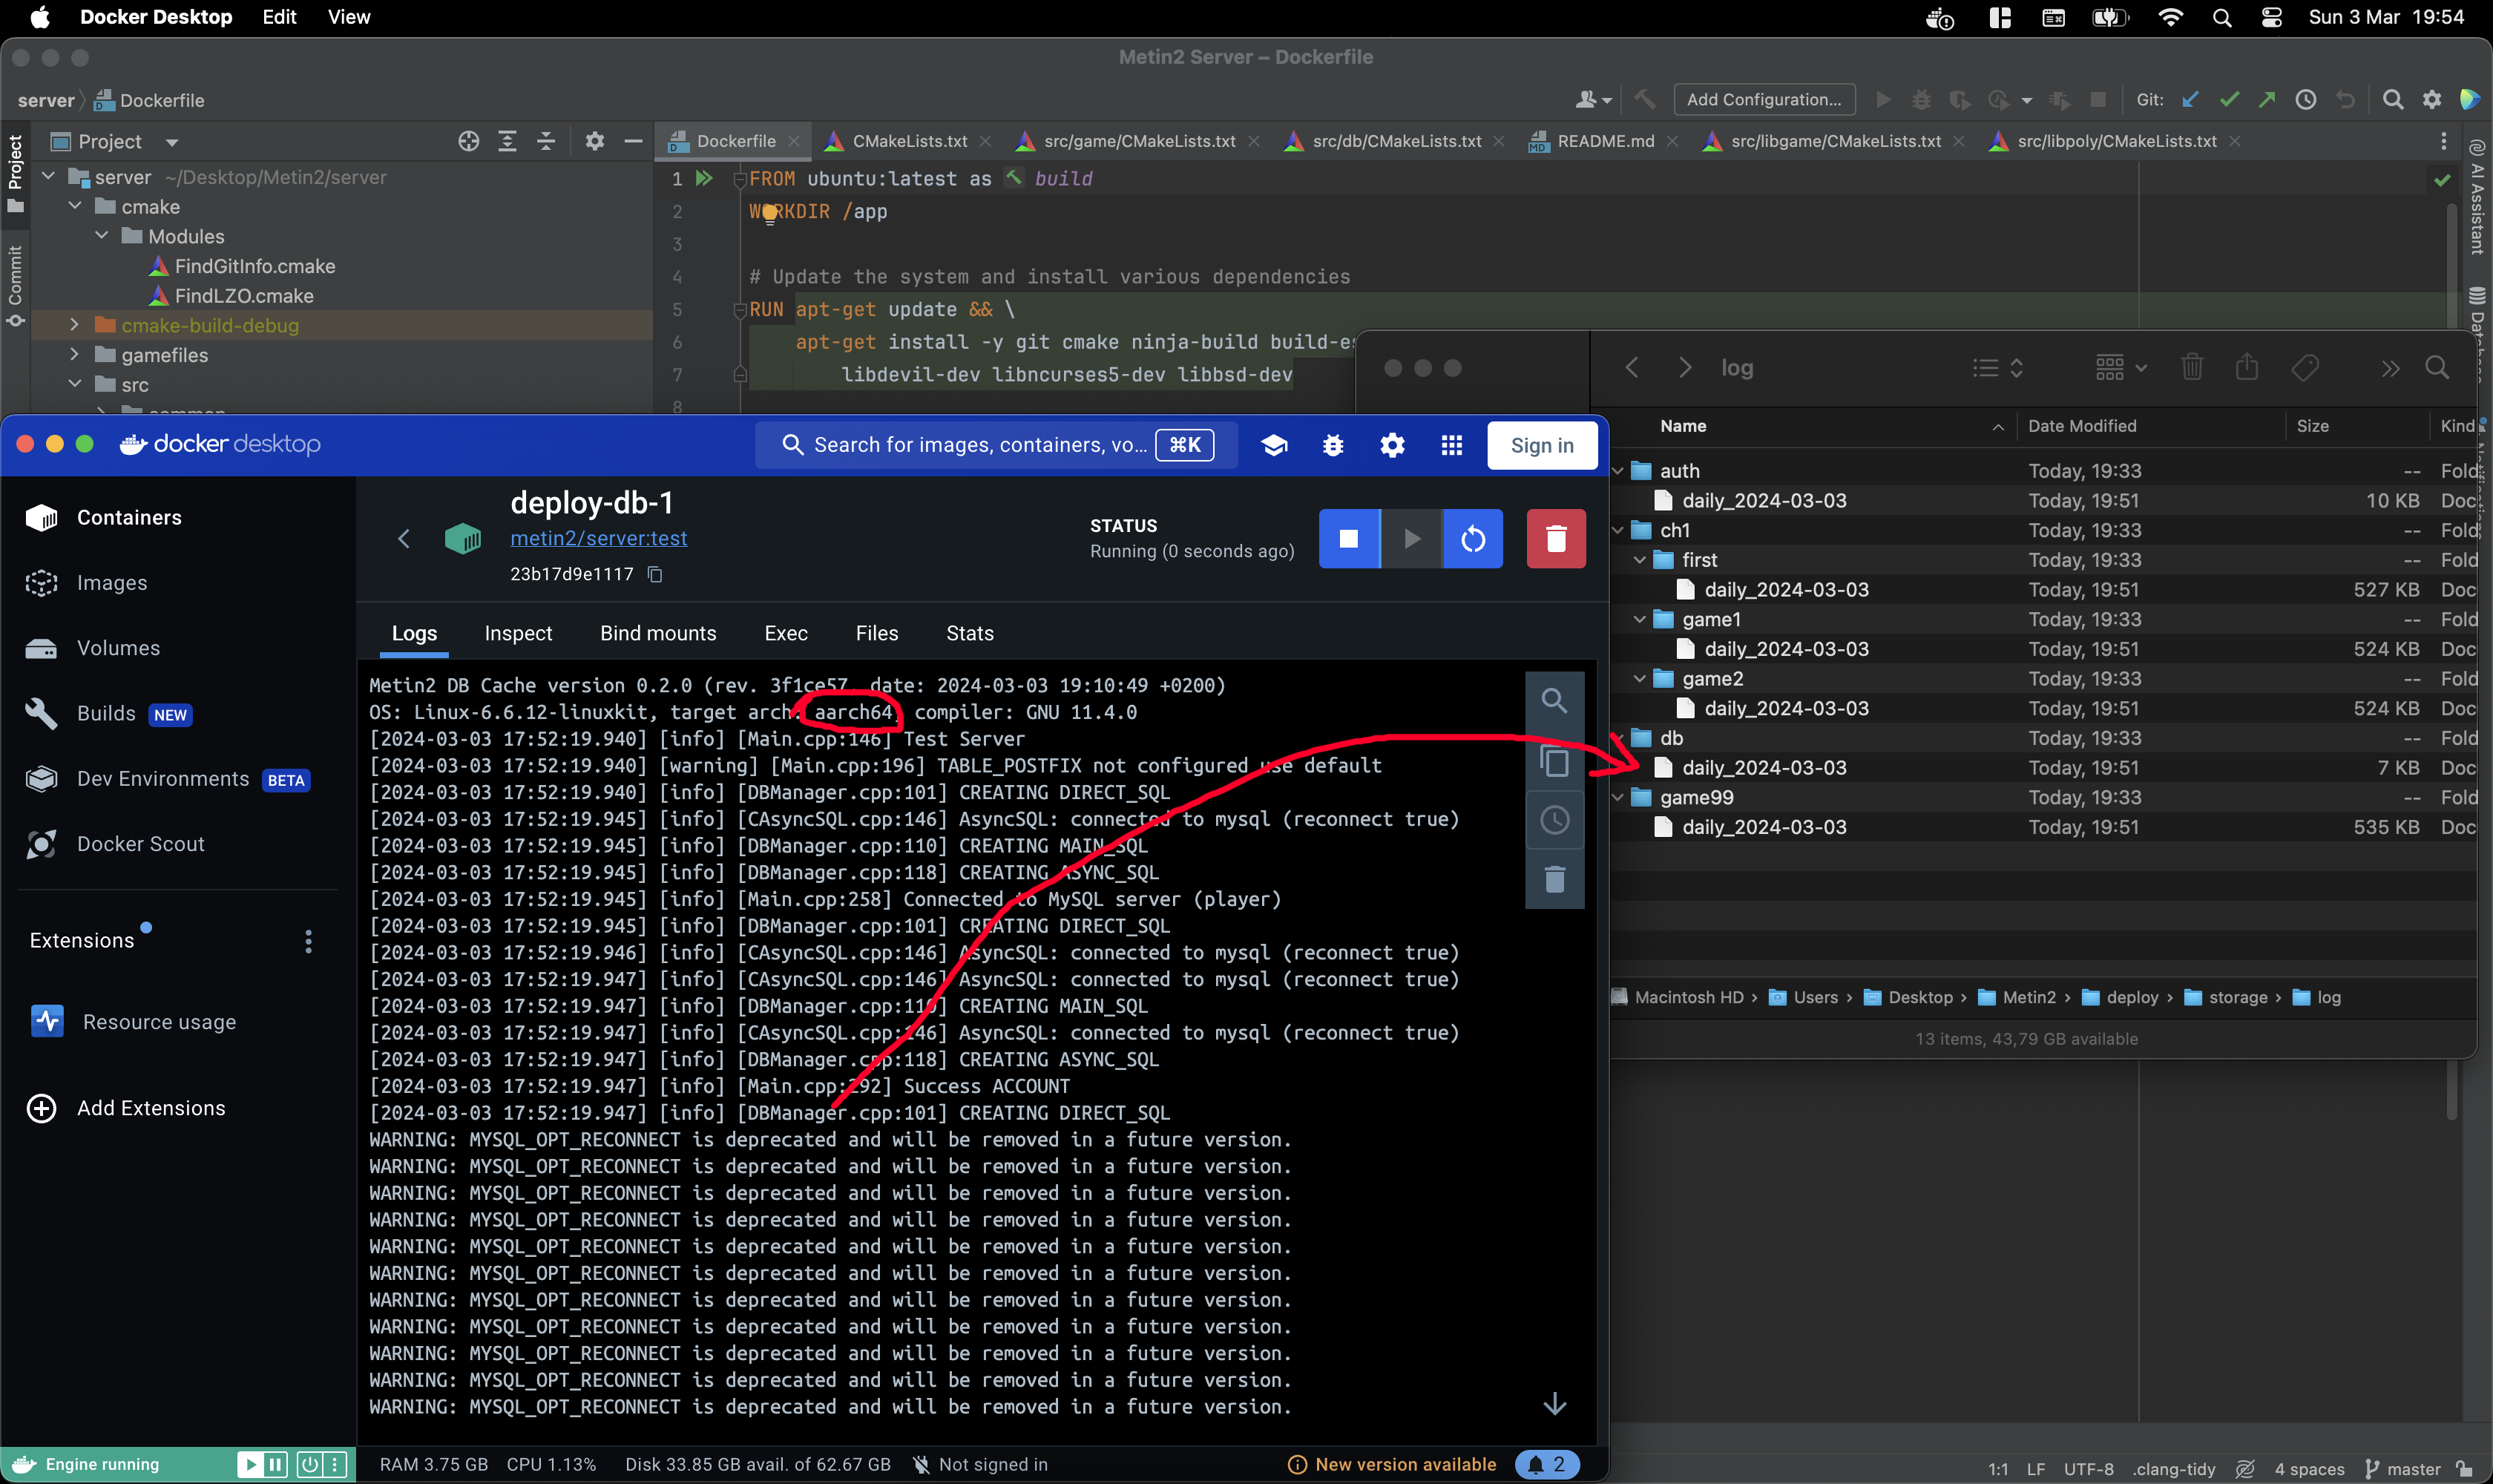Open README.md editor tab
The height and width of the screenshot is (1484, 2493).
pos(1605,141)
